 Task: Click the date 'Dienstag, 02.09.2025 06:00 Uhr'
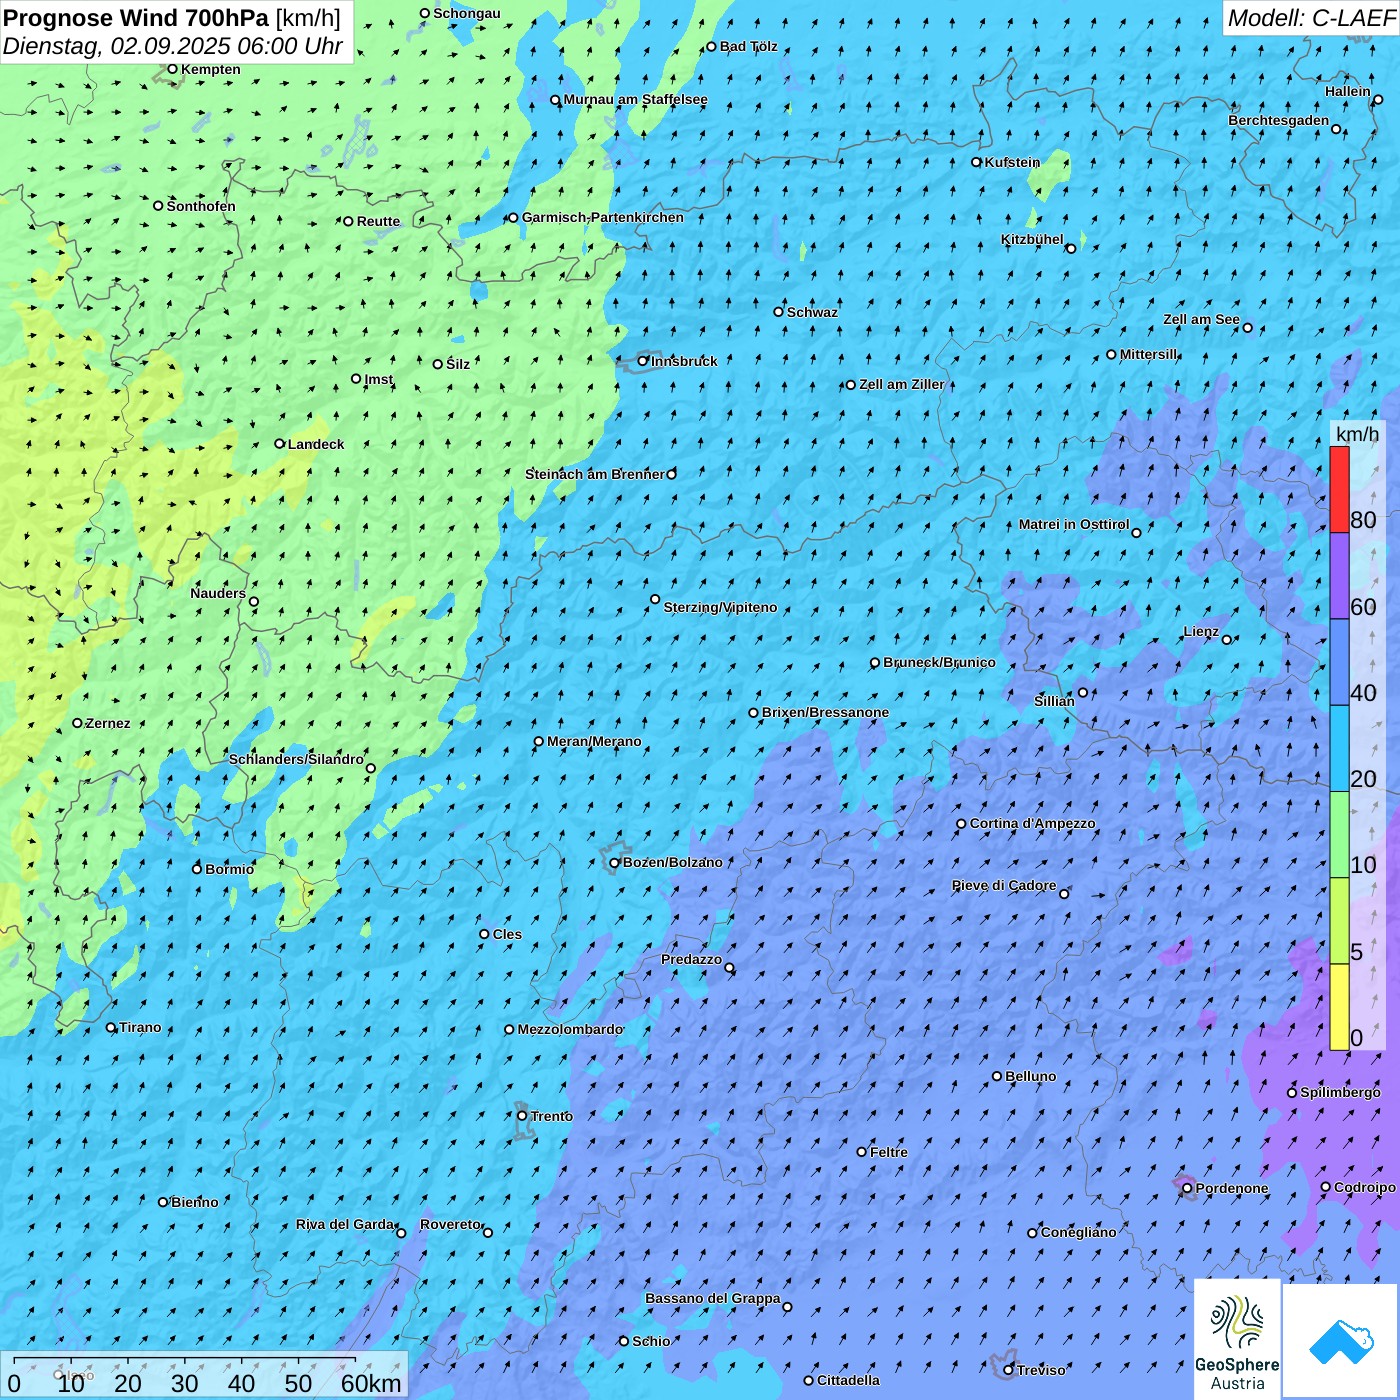[x=173, y=46]
